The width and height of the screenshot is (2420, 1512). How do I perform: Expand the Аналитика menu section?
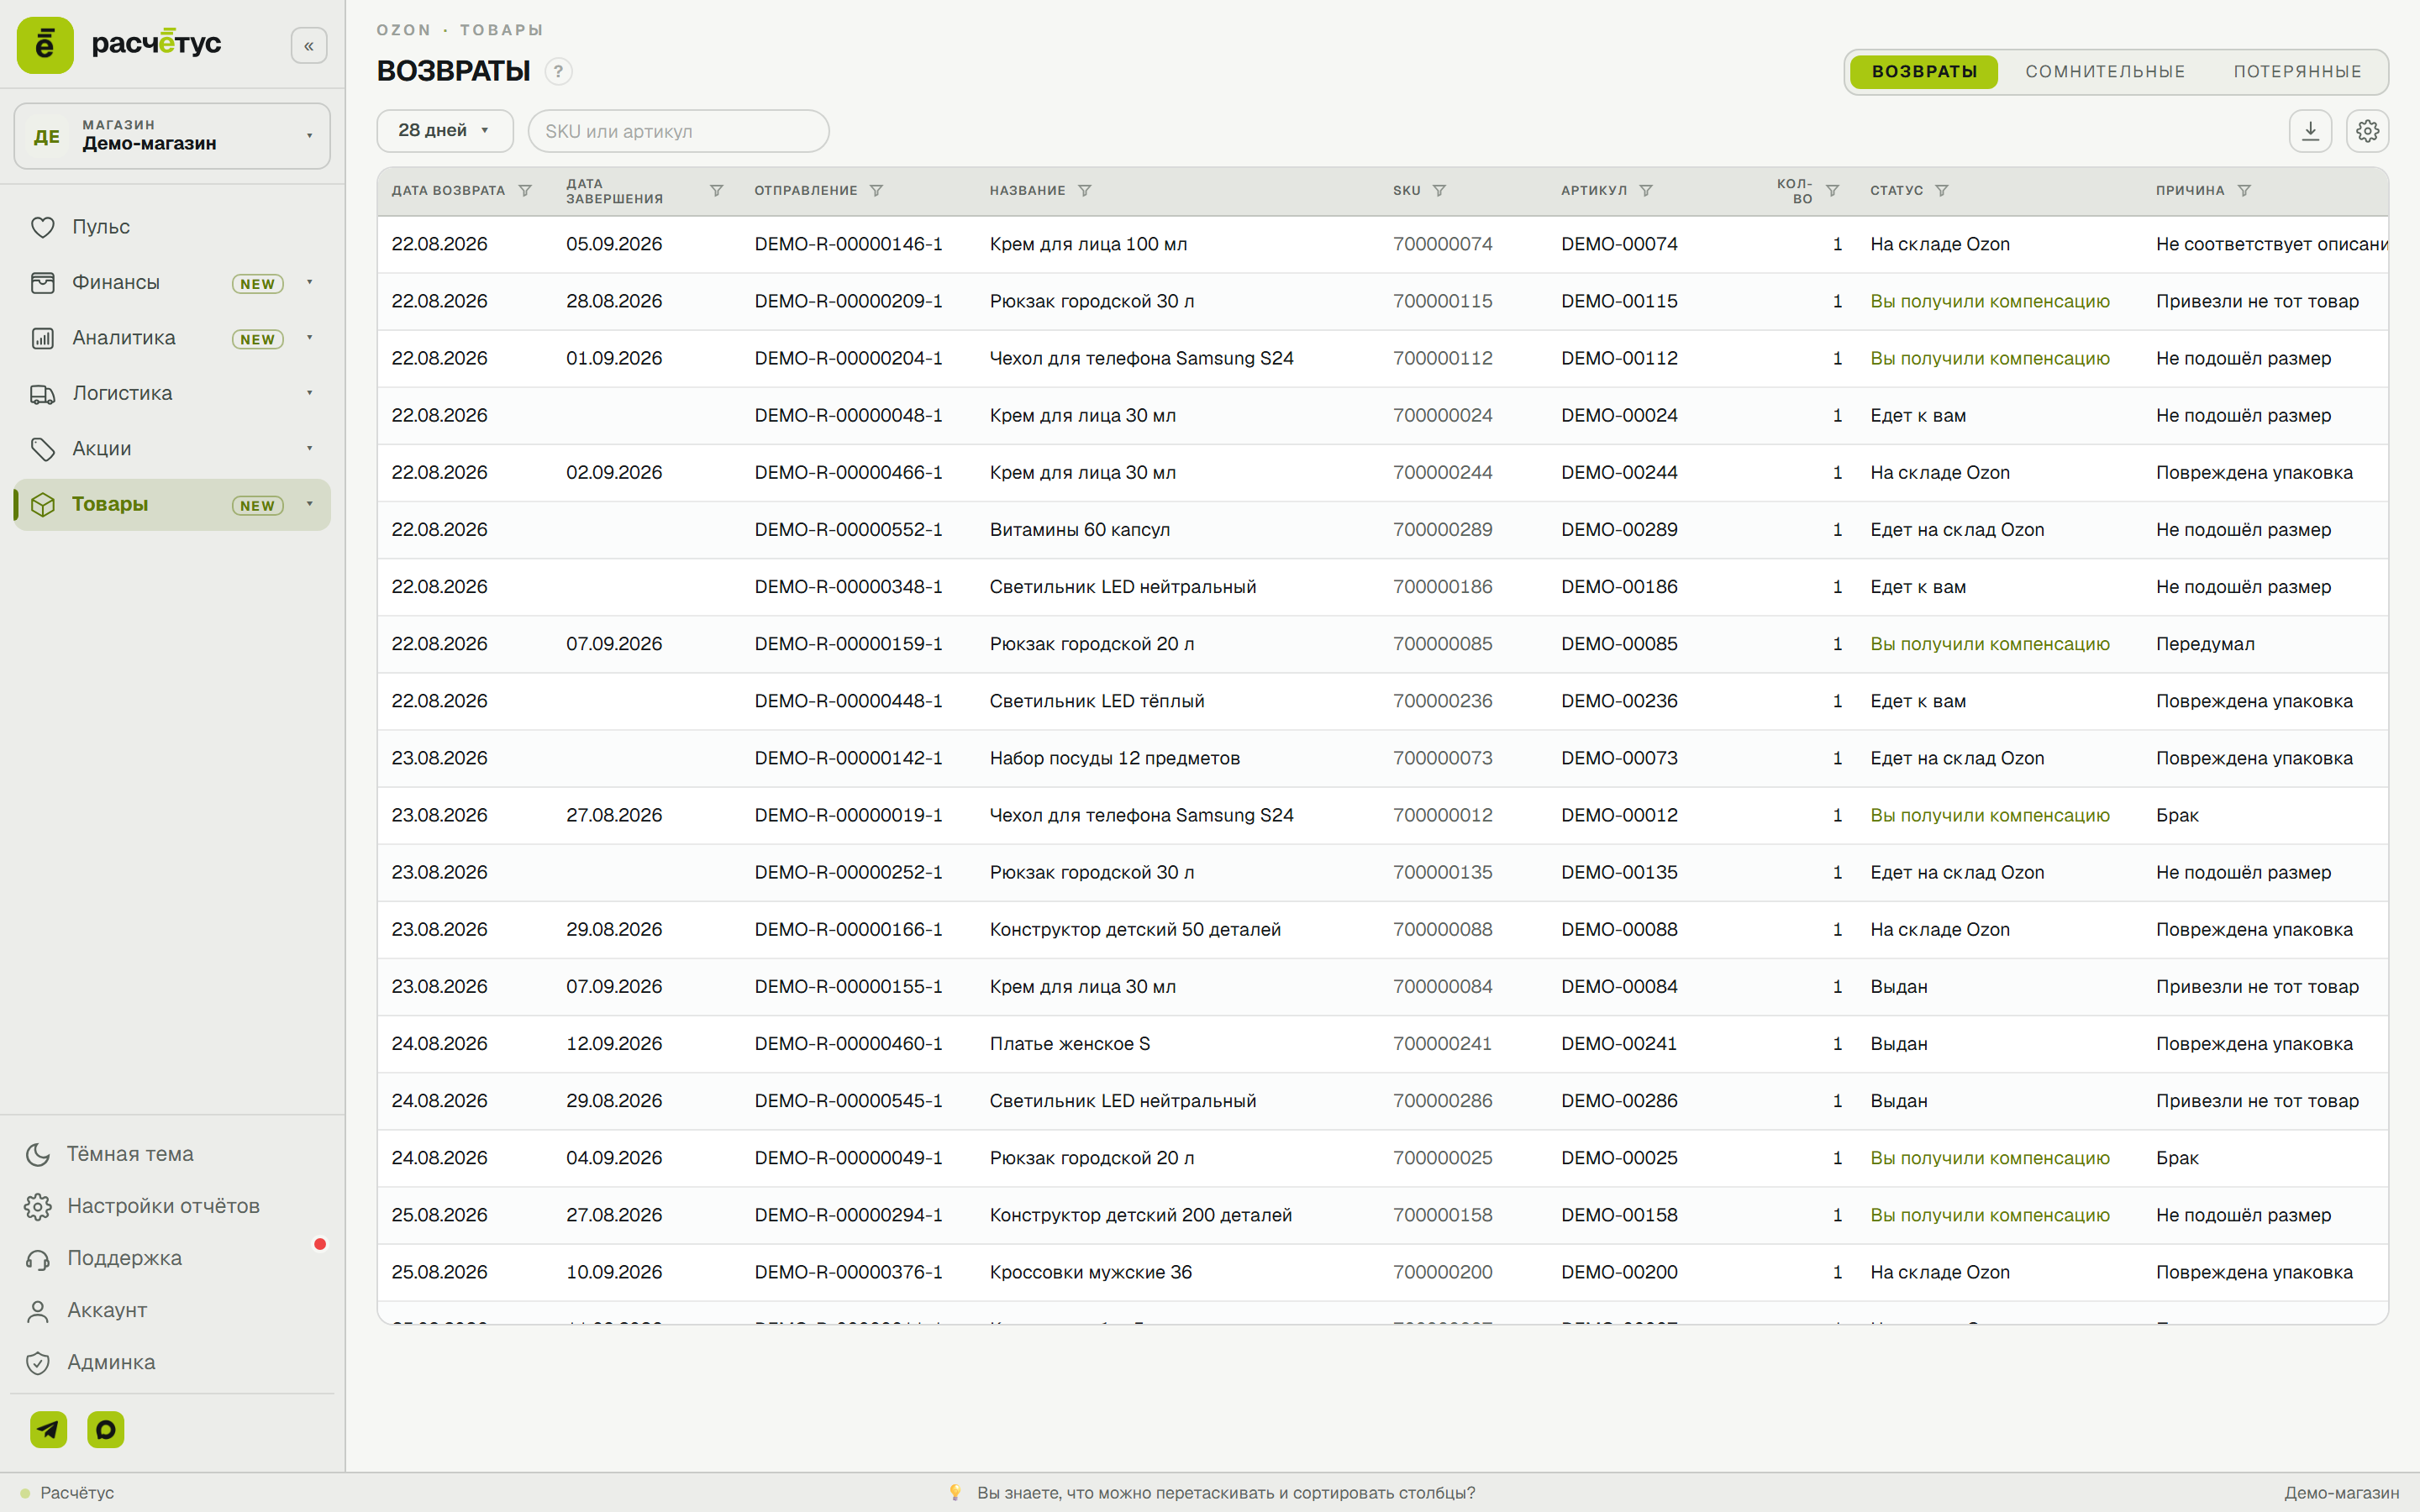(172, 338)
